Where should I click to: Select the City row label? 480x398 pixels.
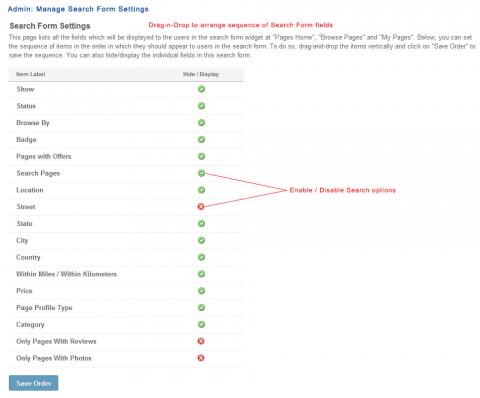(22, 241)
